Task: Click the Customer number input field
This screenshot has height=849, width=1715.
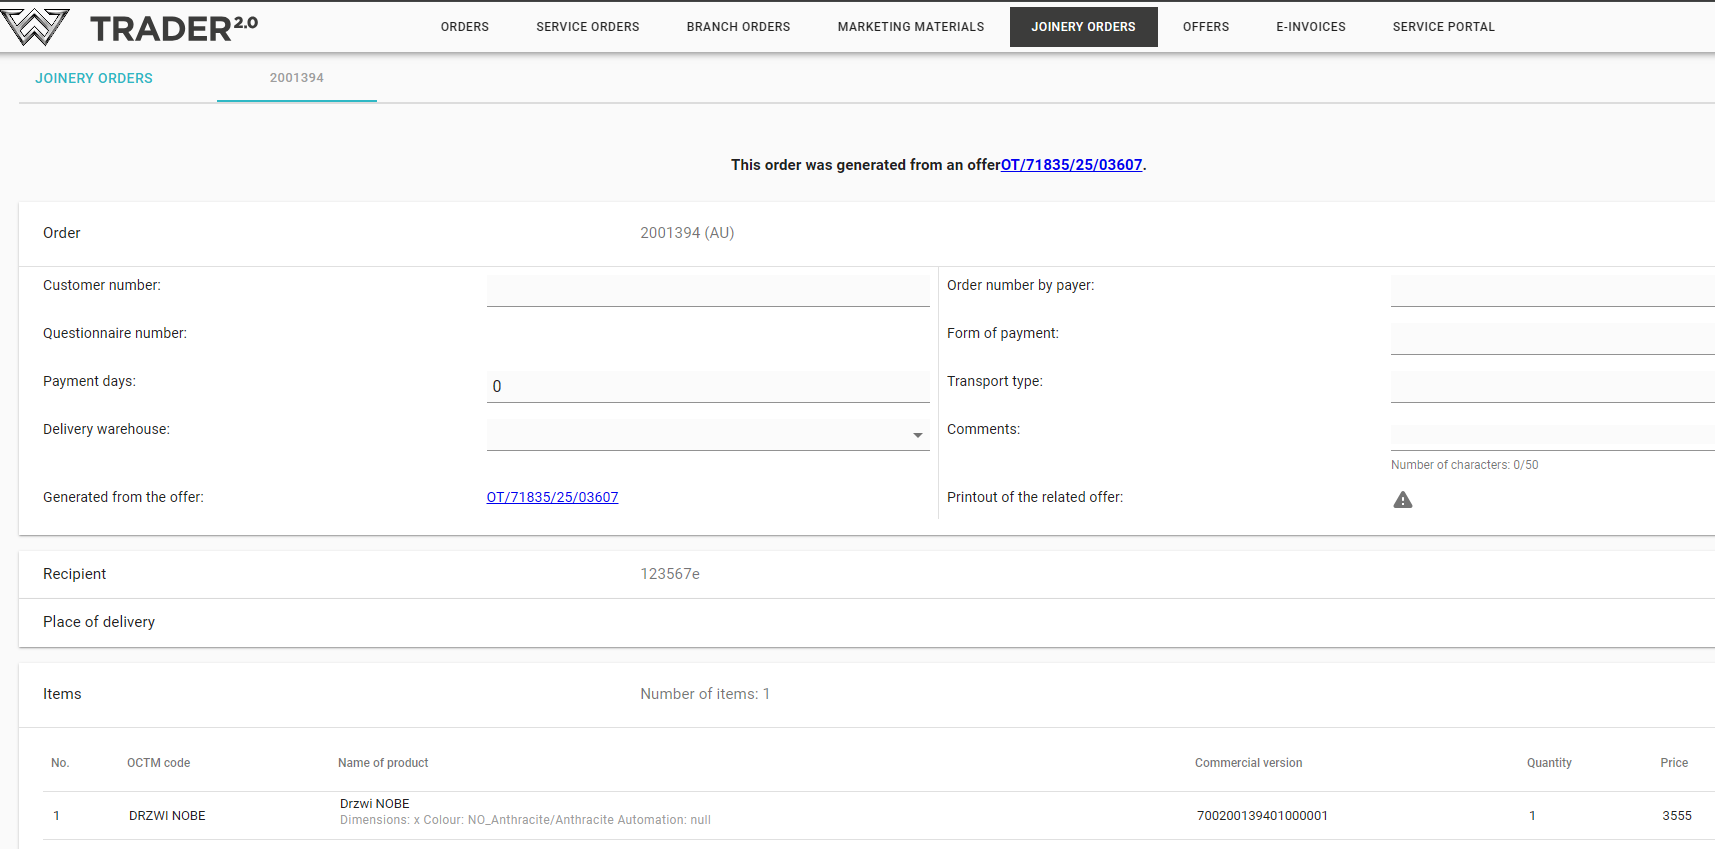Action: pos(707,290)
